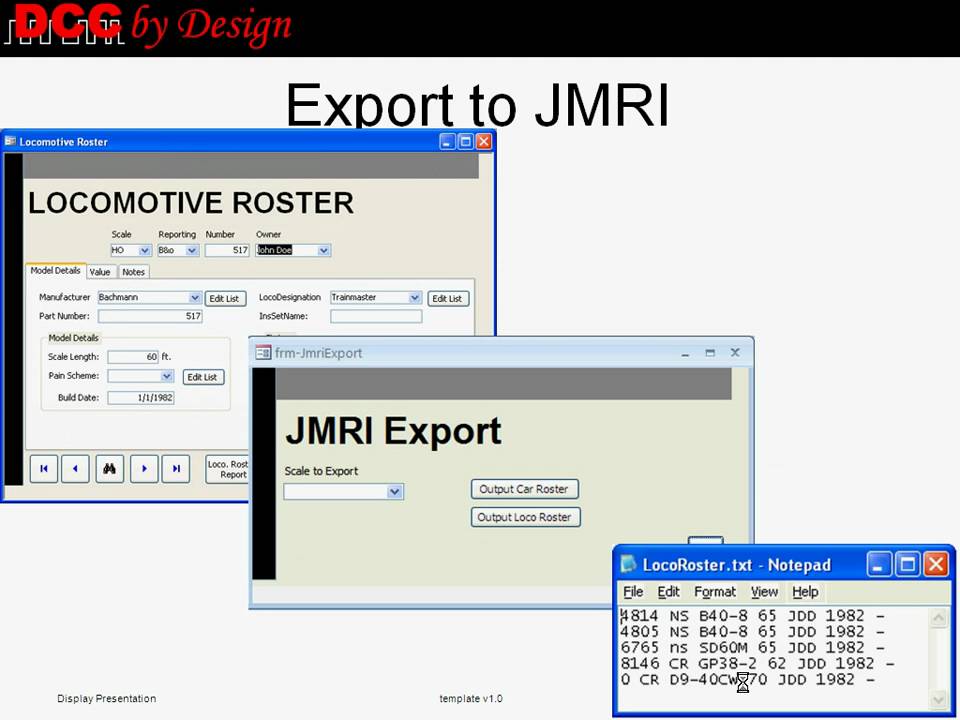This screenshot has width=960, height=720.
Task: Open the Scale to Export dropdown
Action: pyautogui.click(x=395, y=492)
